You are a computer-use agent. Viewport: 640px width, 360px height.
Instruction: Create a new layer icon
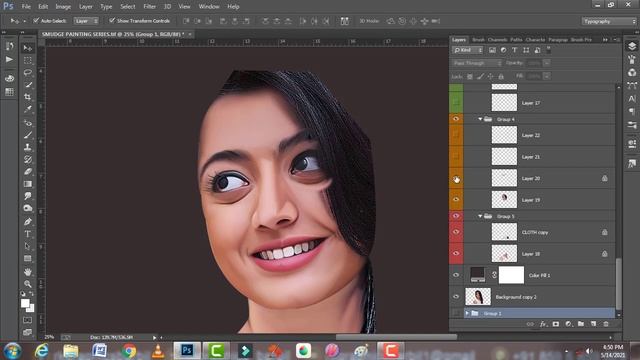[593, 324]
